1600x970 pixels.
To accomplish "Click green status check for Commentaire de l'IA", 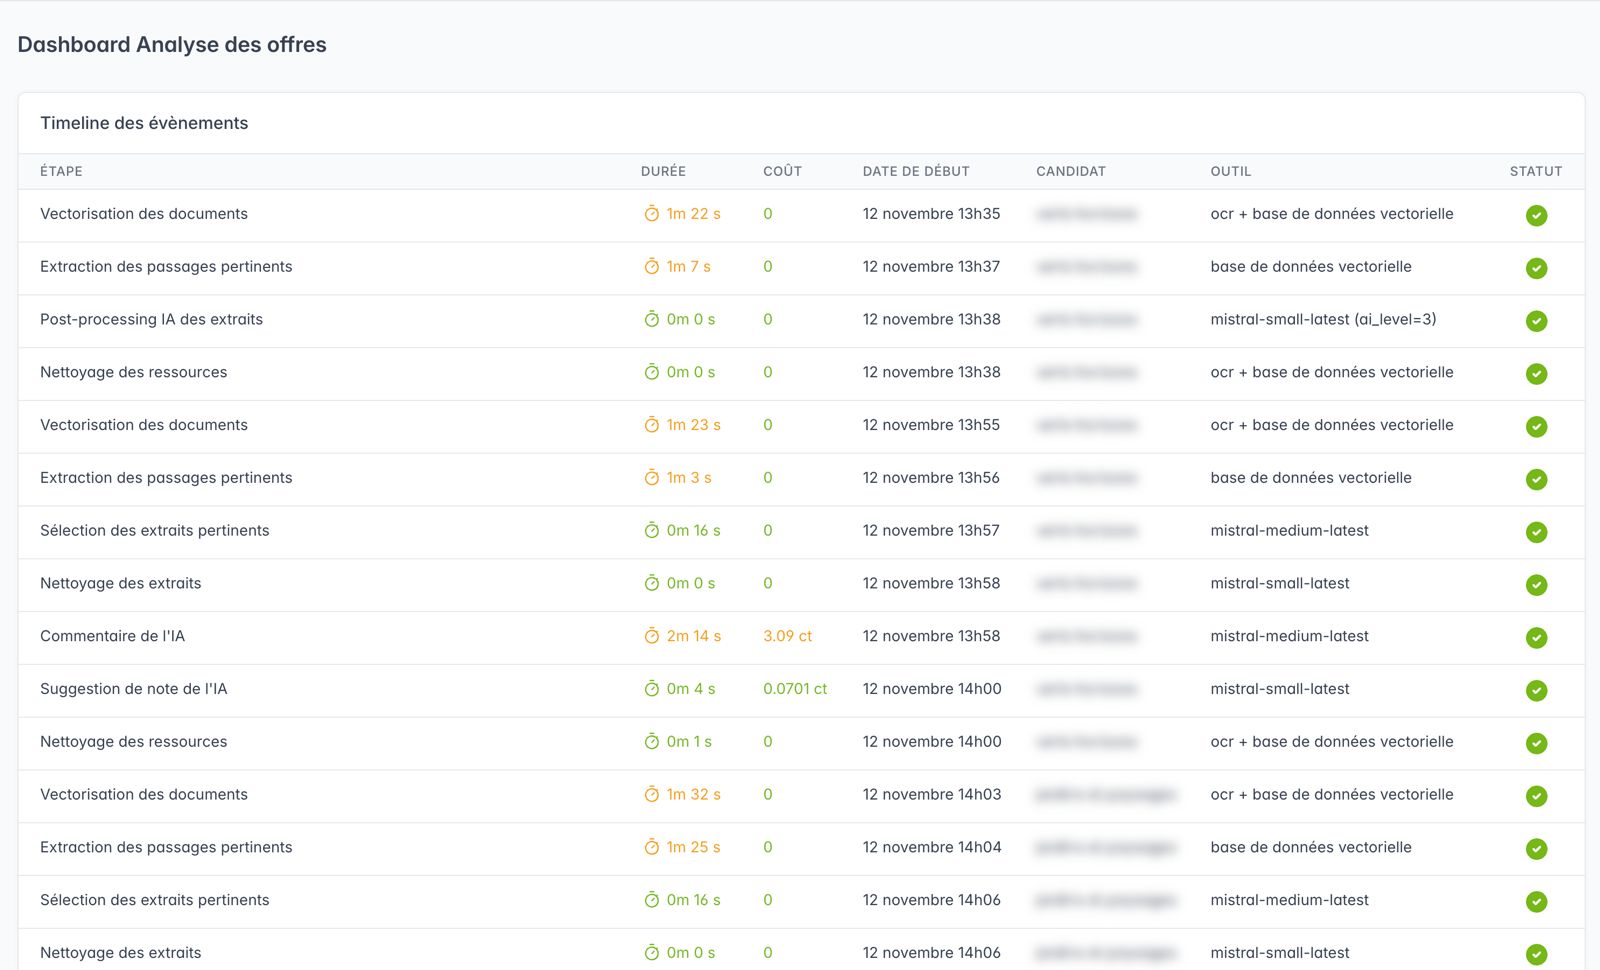I will (1536, 637).
